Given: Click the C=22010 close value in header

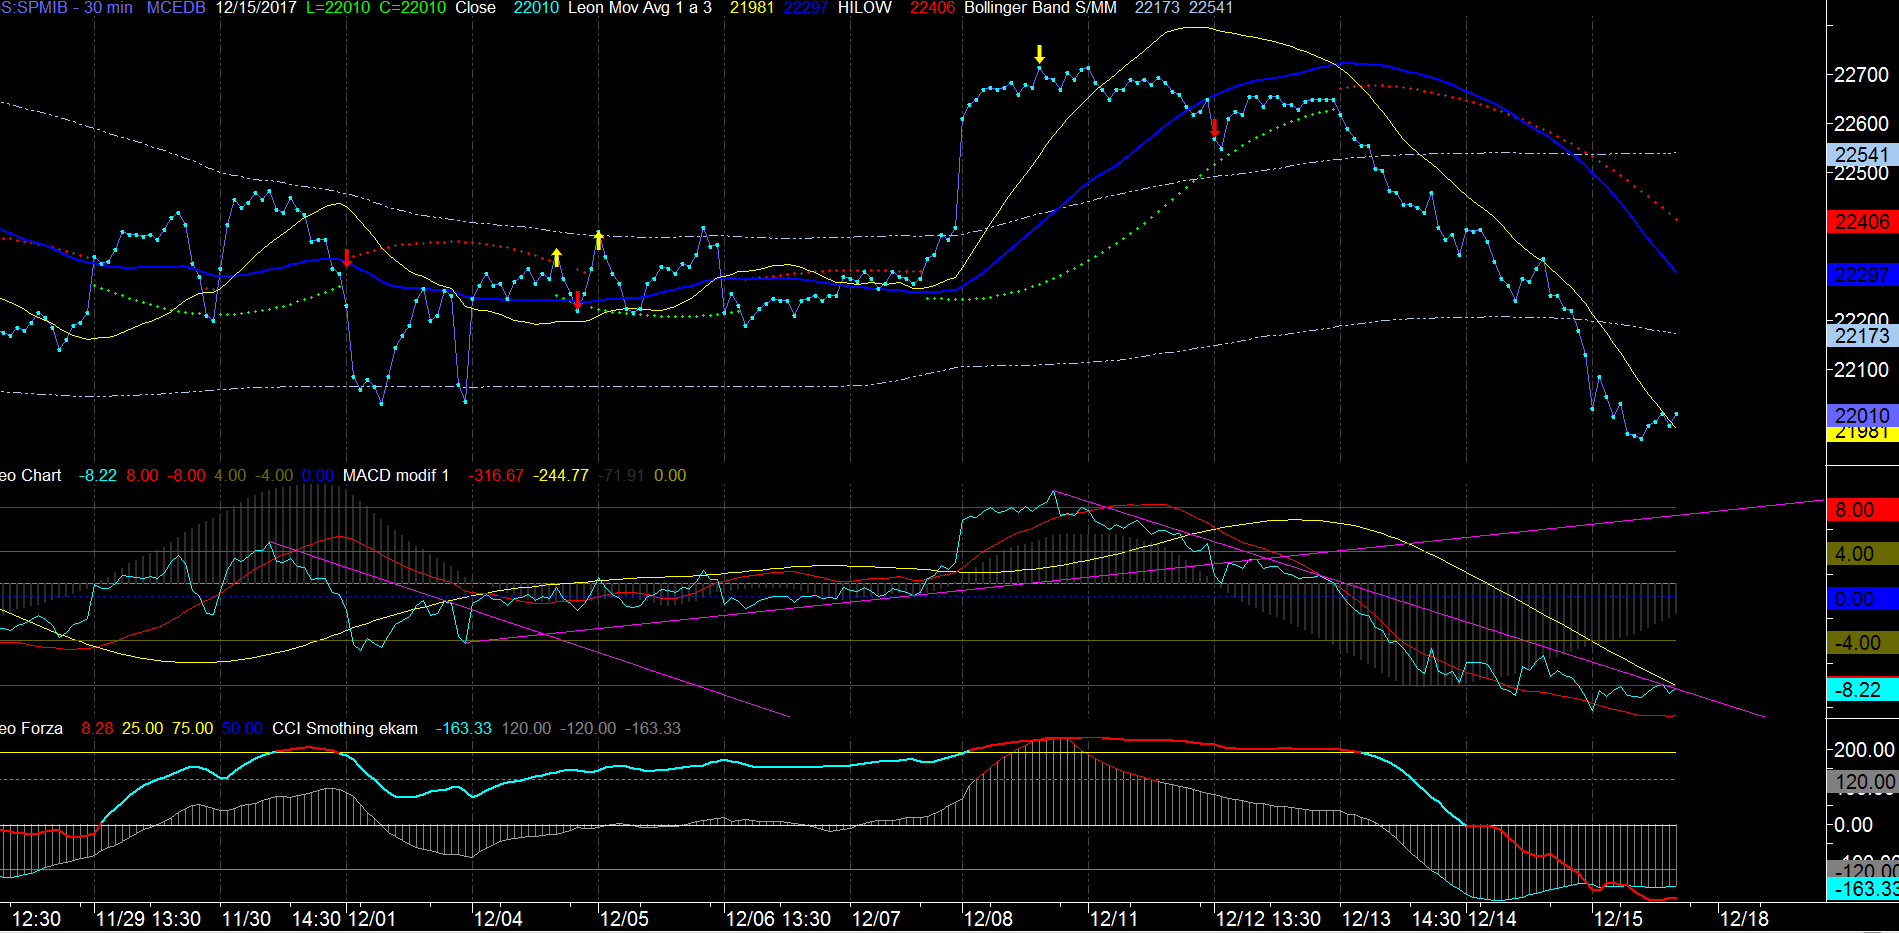Looking at the screenshot, I should 413,8.
